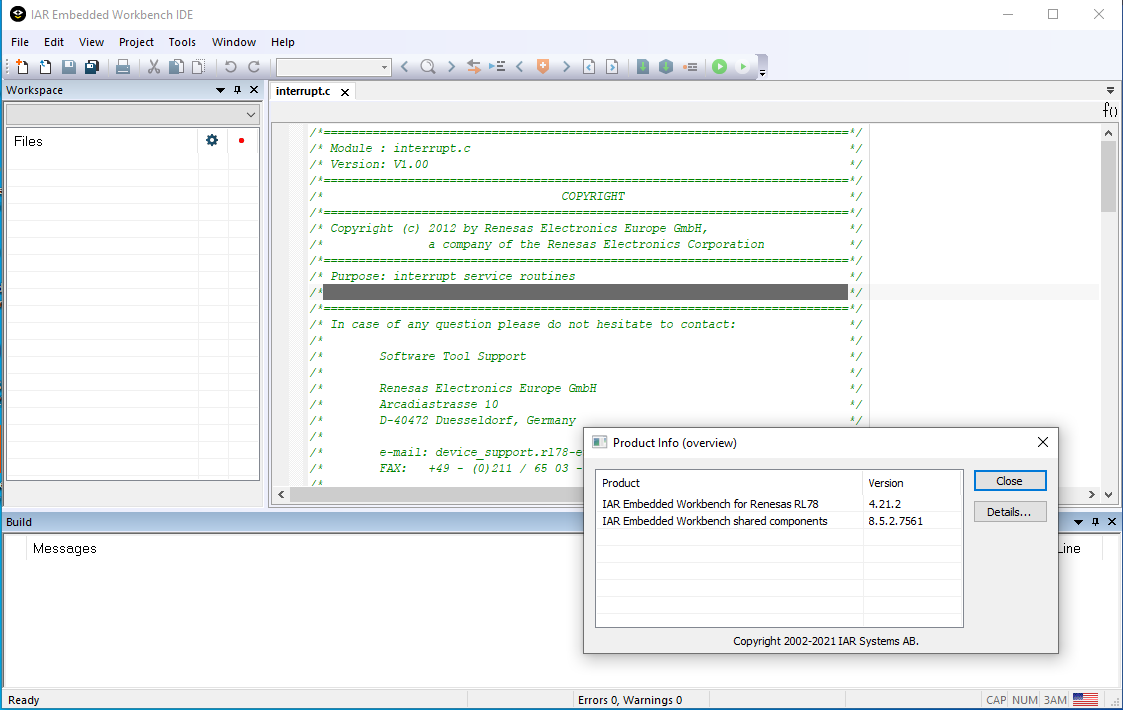Close Product Info dialog with X
The height and width of the screenshot is (710, 1123).
click(x=1043, y=442)
